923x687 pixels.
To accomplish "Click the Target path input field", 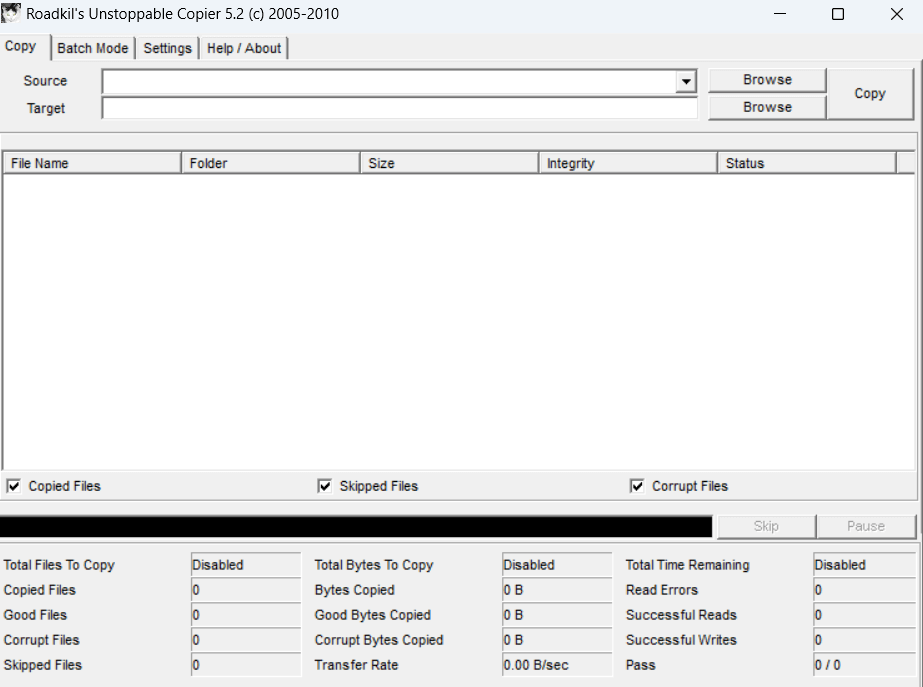I will pos(399,108).
